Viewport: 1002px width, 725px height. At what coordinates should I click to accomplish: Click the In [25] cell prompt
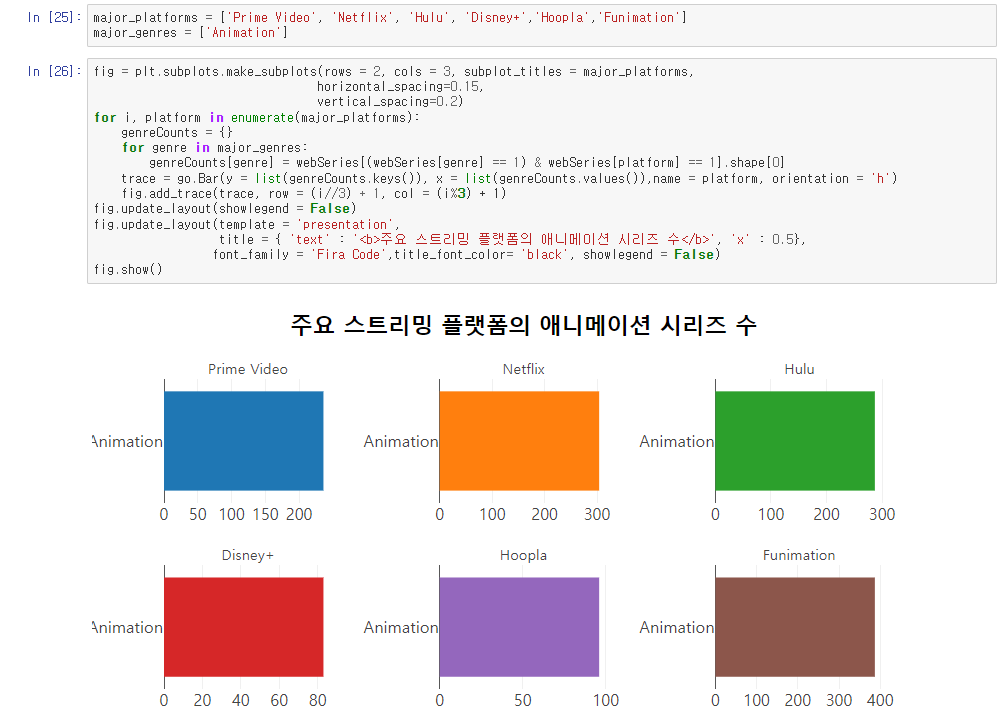pos(54,17)
